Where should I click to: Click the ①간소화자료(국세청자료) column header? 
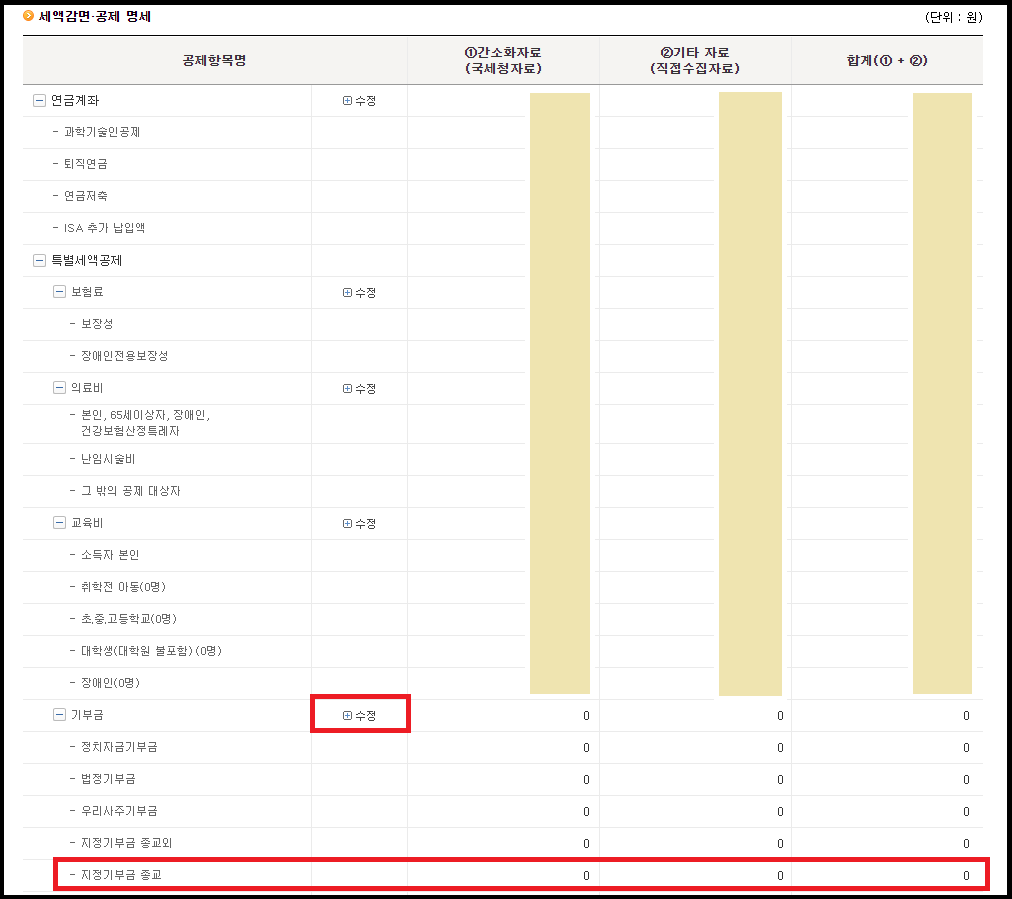pos(503,60)
